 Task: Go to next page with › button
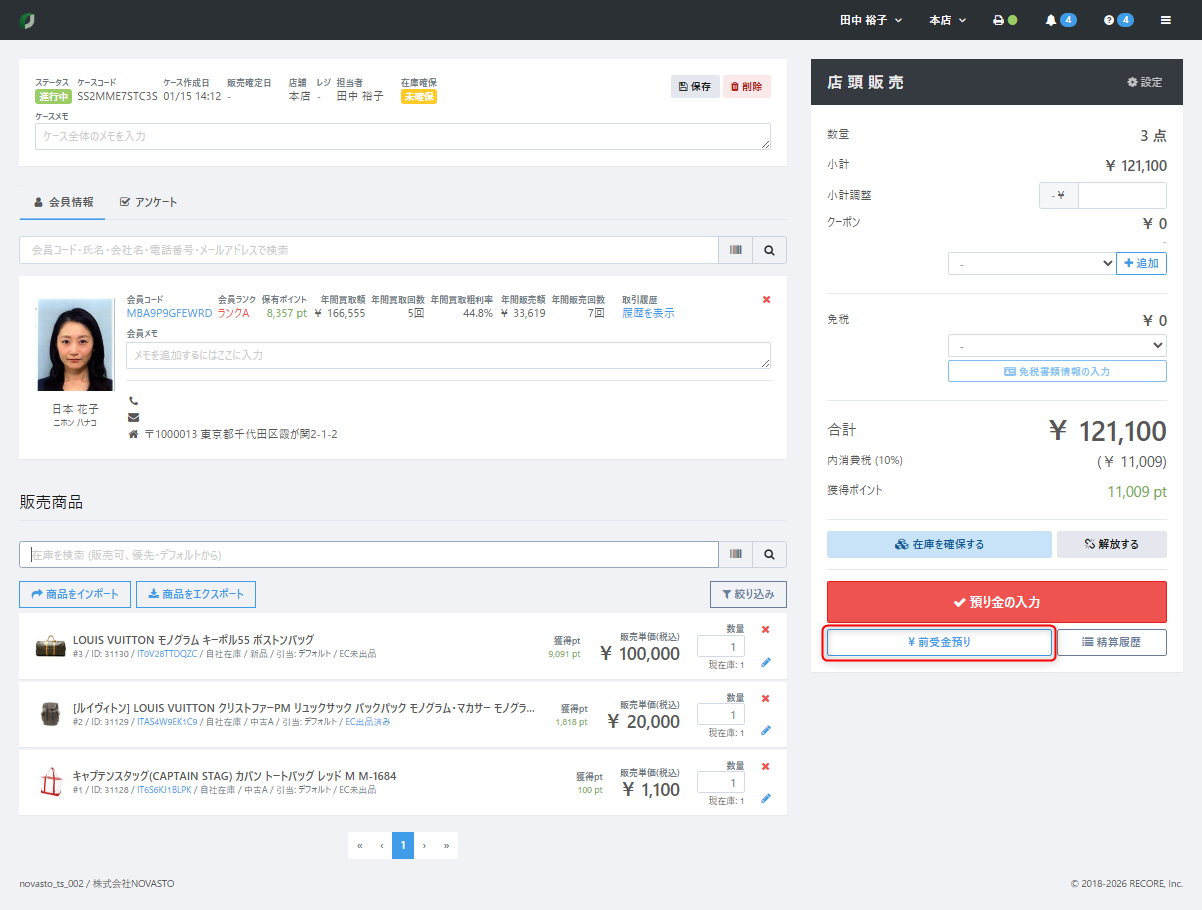pos(424,845)
